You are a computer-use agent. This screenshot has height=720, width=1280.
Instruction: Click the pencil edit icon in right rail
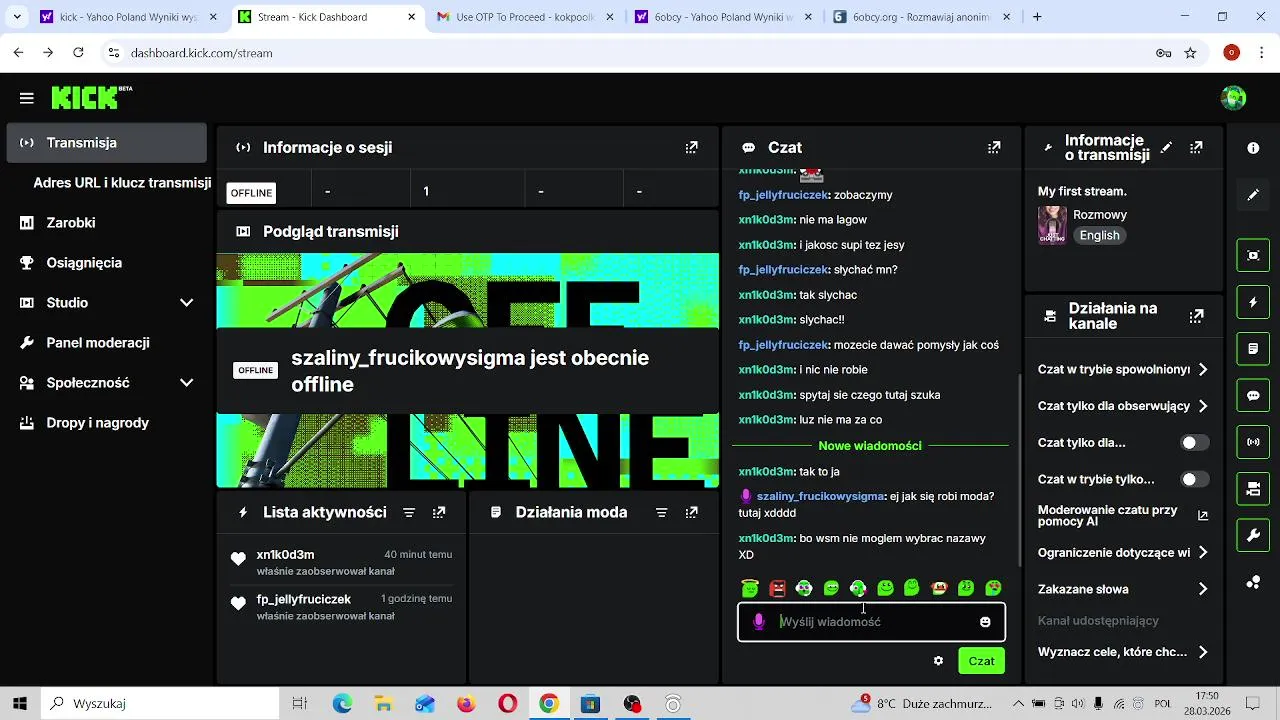click(1253, 195)
